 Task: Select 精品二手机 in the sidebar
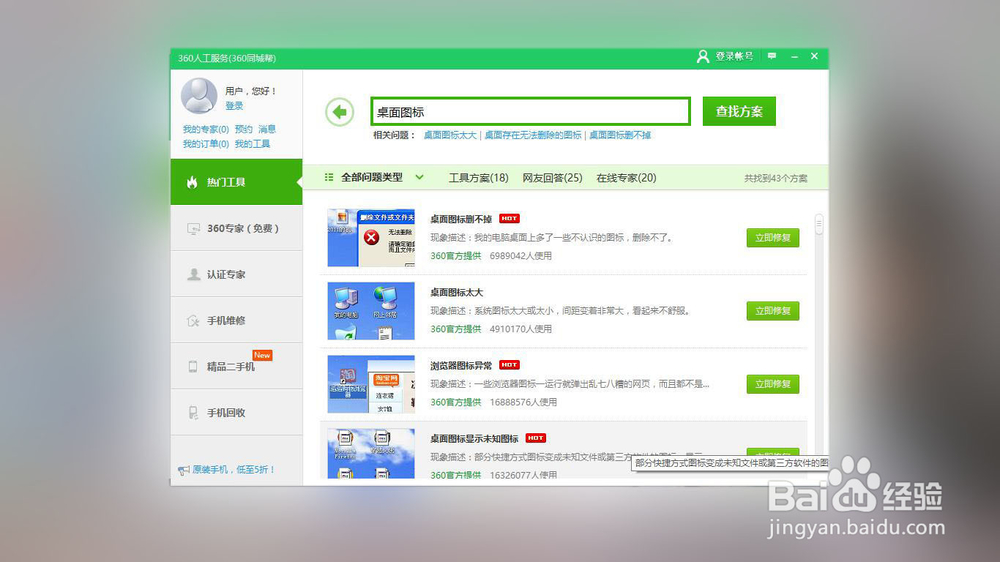click(237, 366)
